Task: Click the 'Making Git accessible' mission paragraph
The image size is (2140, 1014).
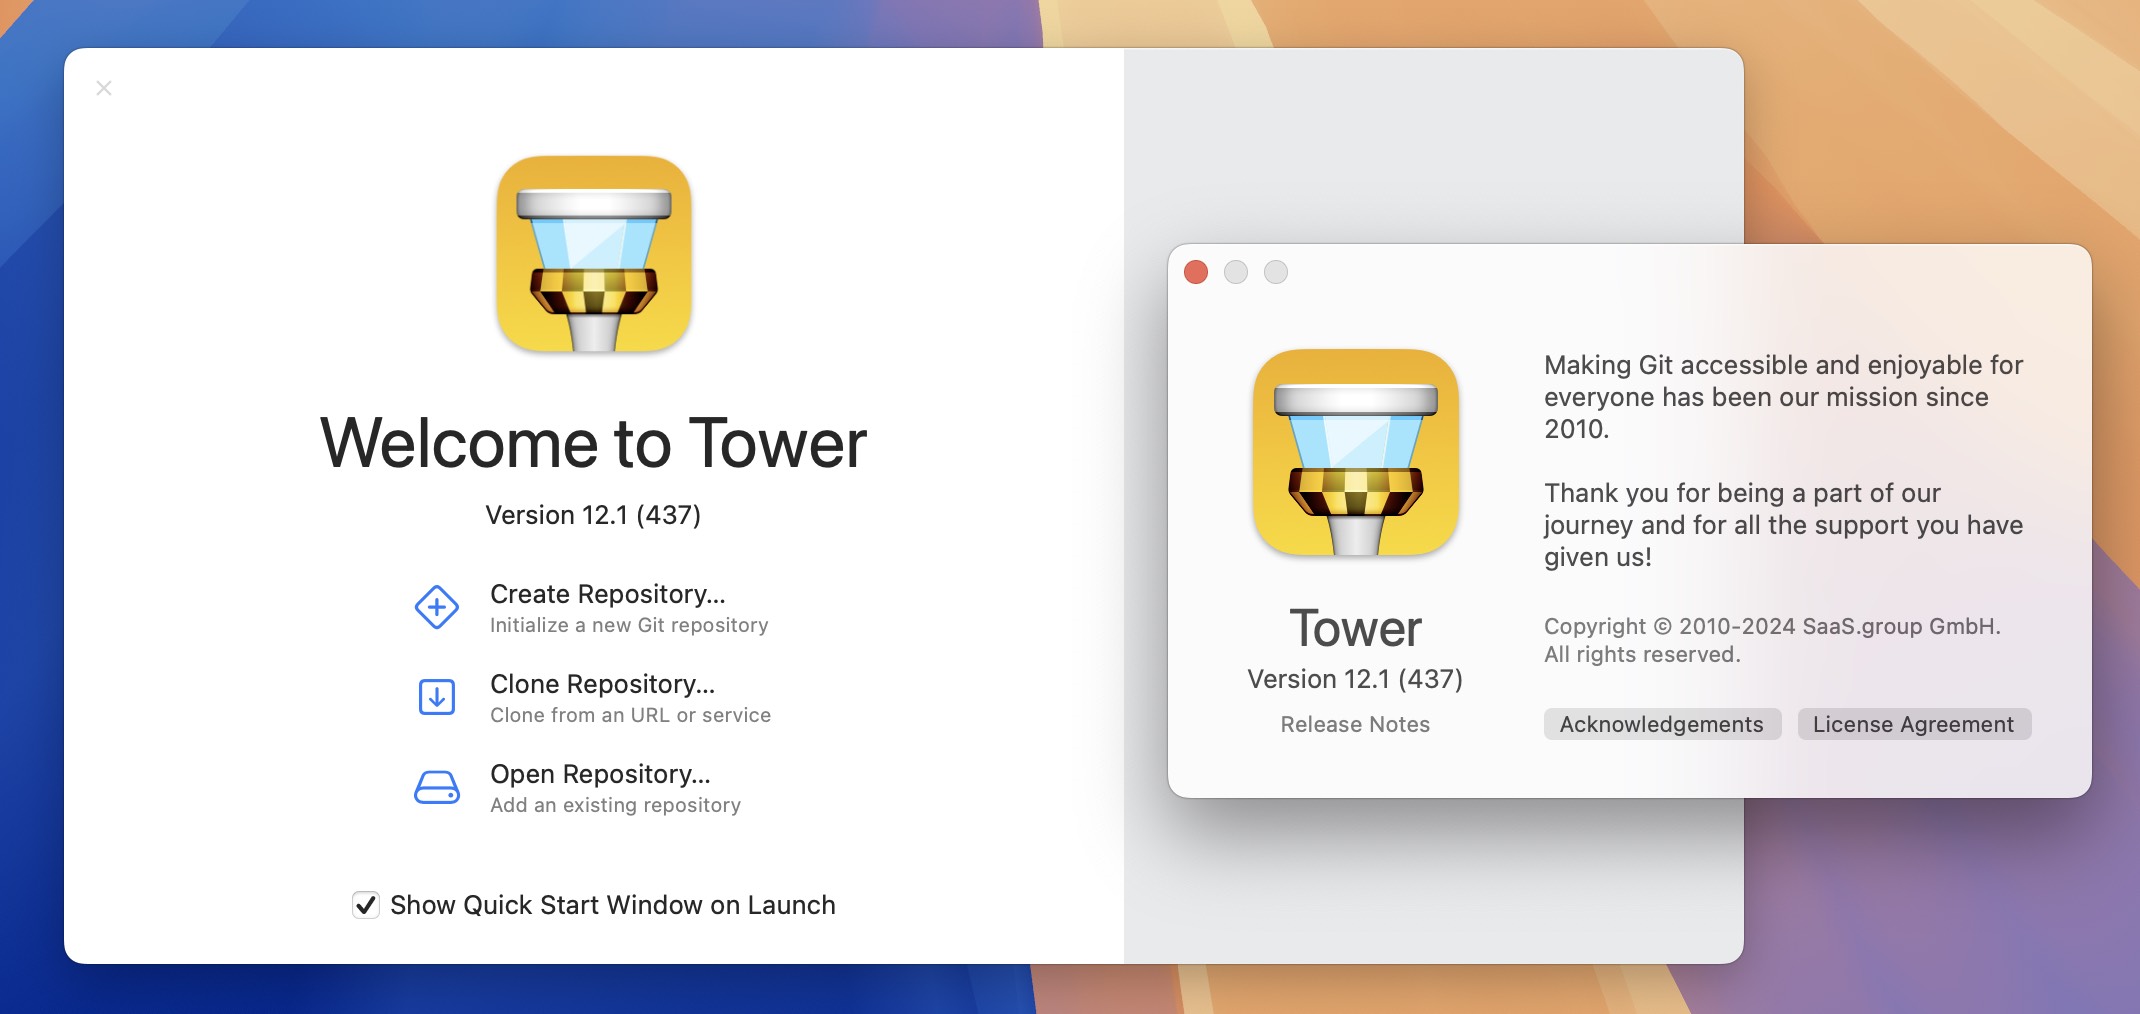Action: tap(1783, 397)
